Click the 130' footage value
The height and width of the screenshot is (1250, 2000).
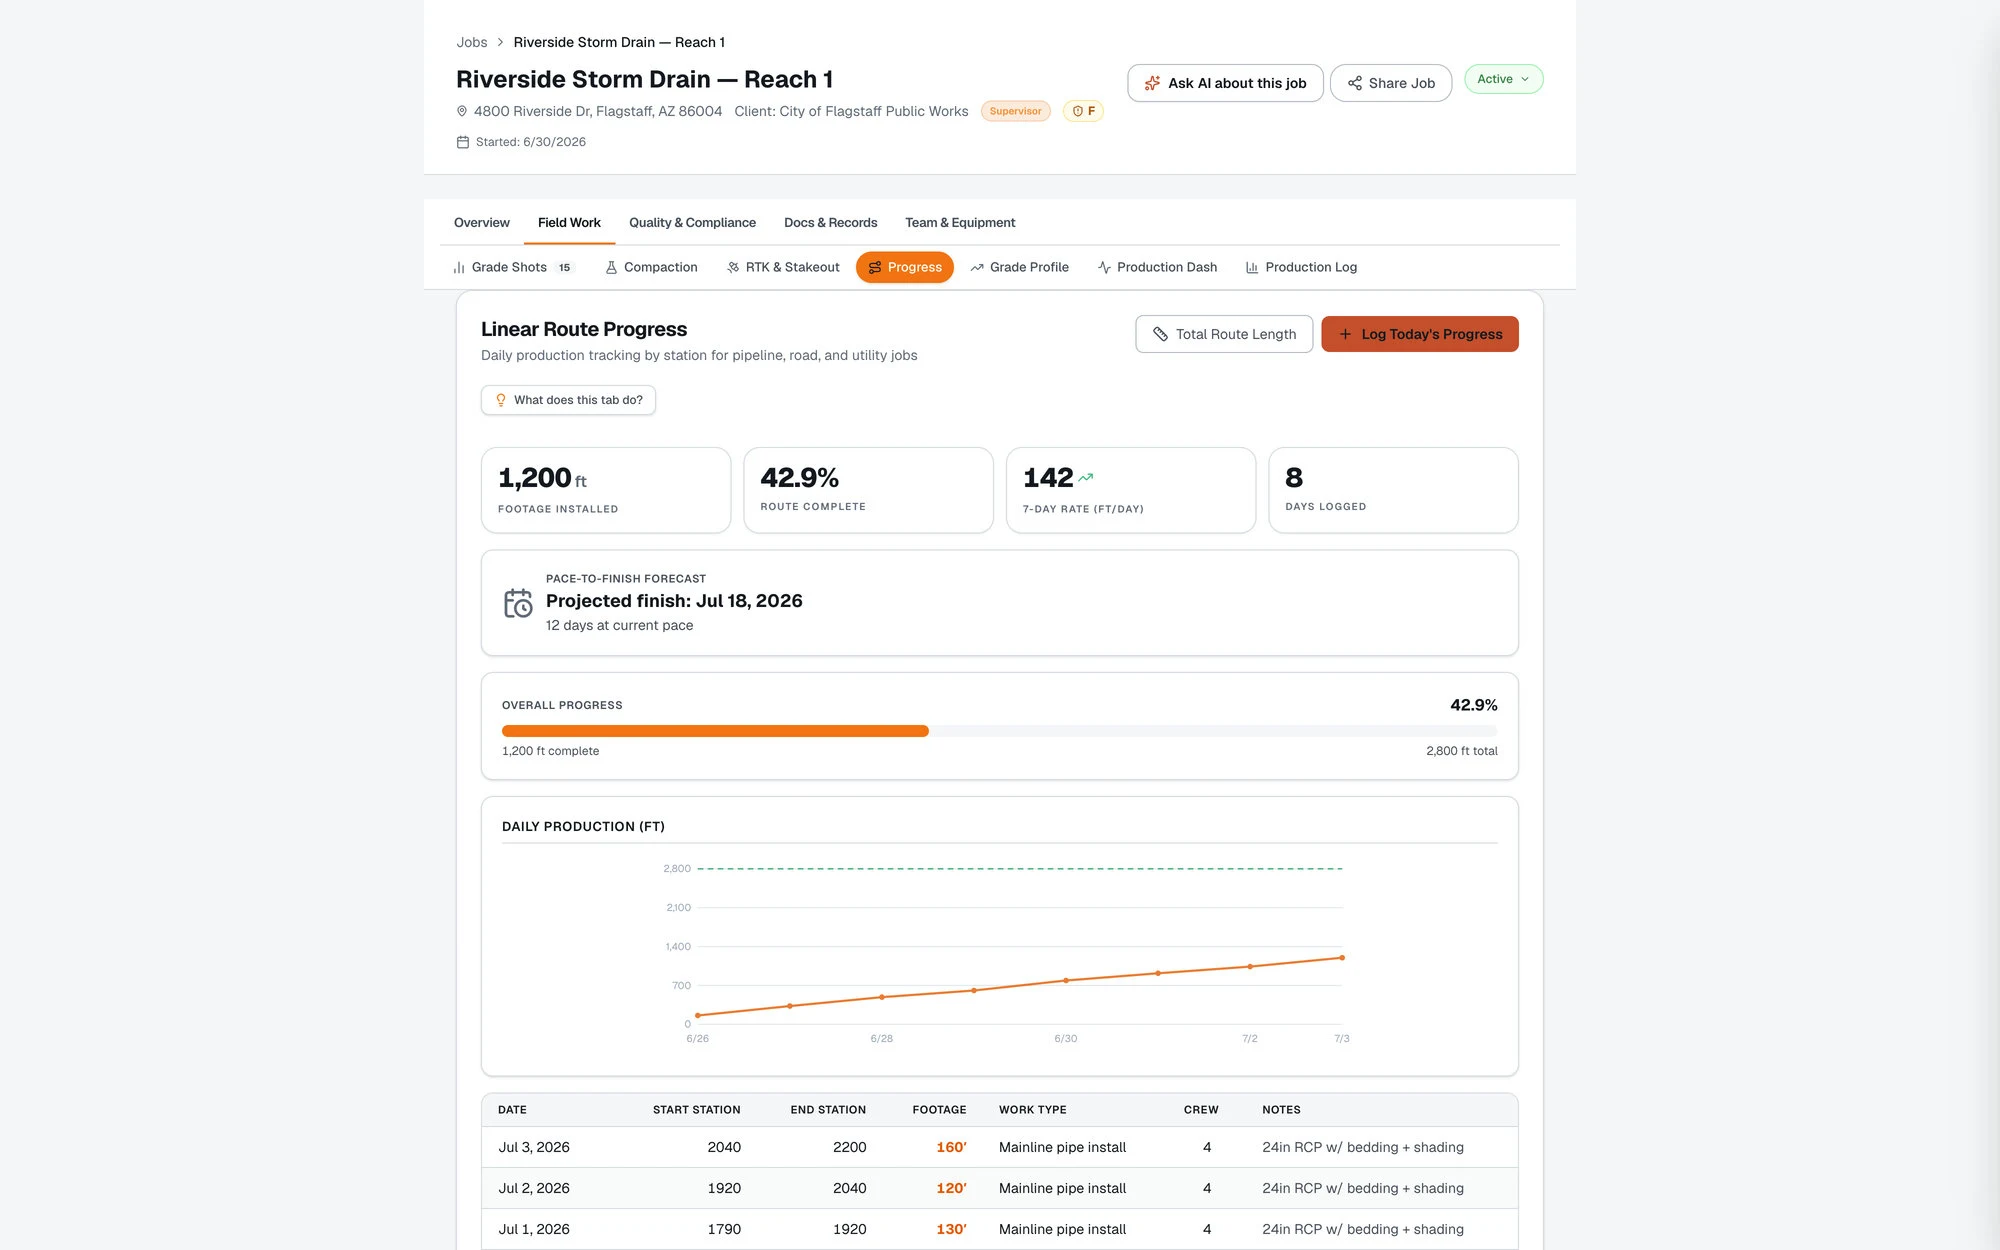(x=951, y=1229)
